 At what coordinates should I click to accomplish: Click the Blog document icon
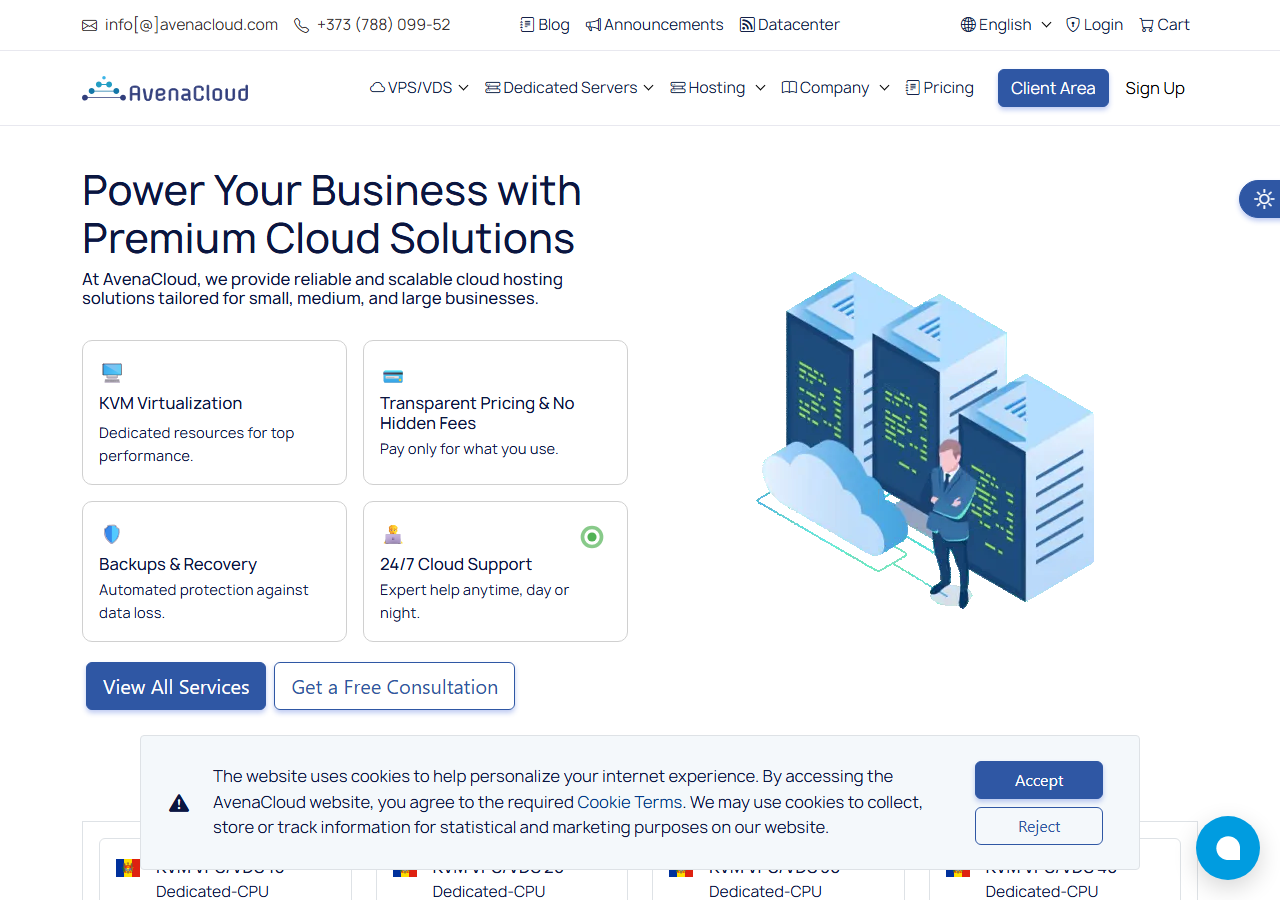tap(527, 25)
